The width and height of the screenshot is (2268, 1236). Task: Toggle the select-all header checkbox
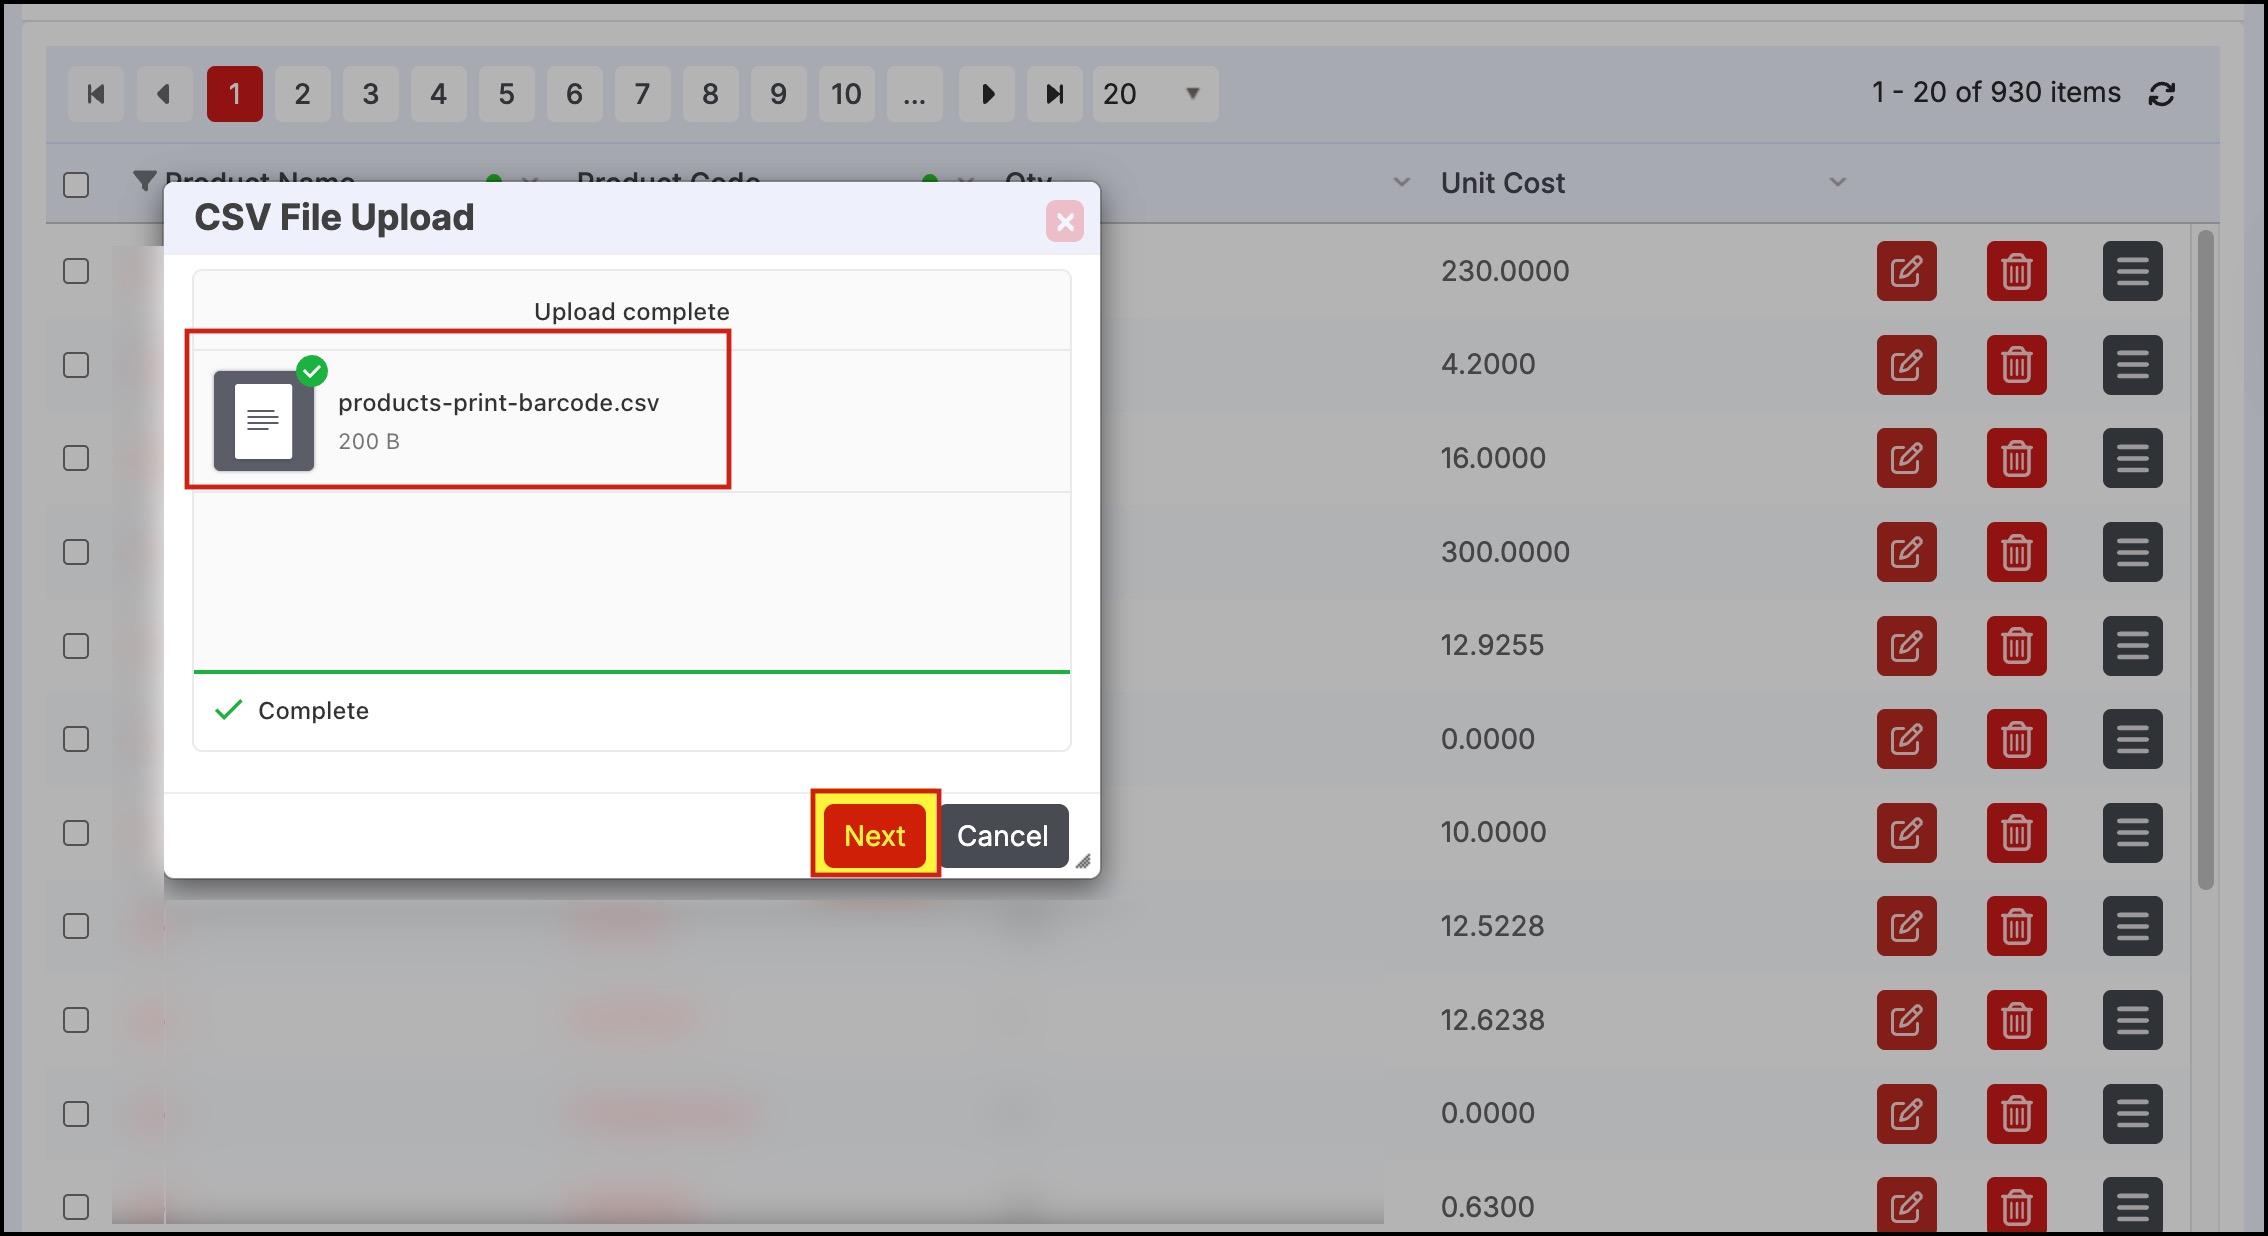pyautogui.click(x=76, y=185)
